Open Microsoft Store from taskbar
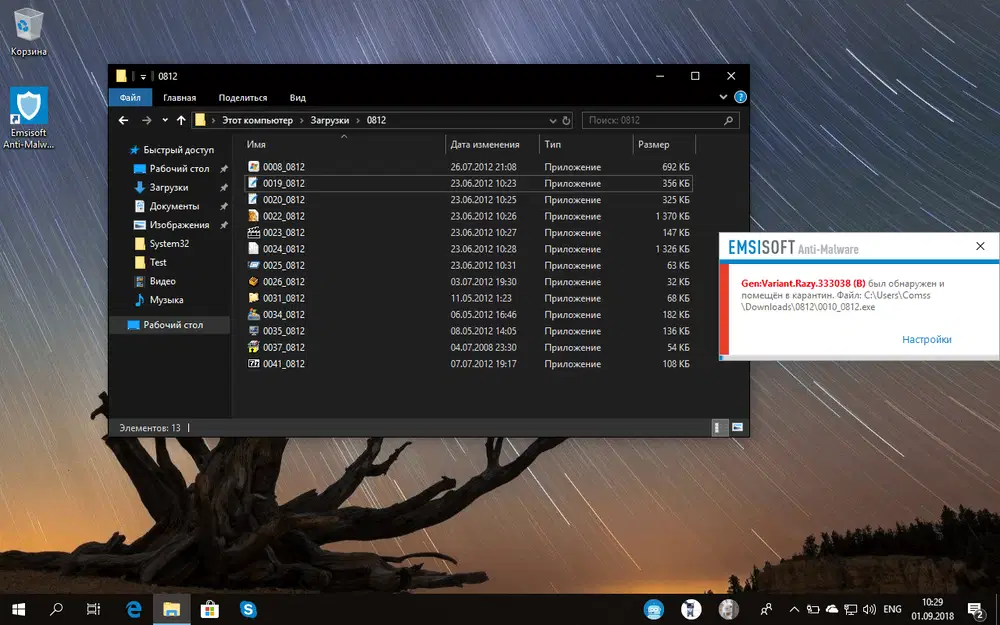 point(210,610)
